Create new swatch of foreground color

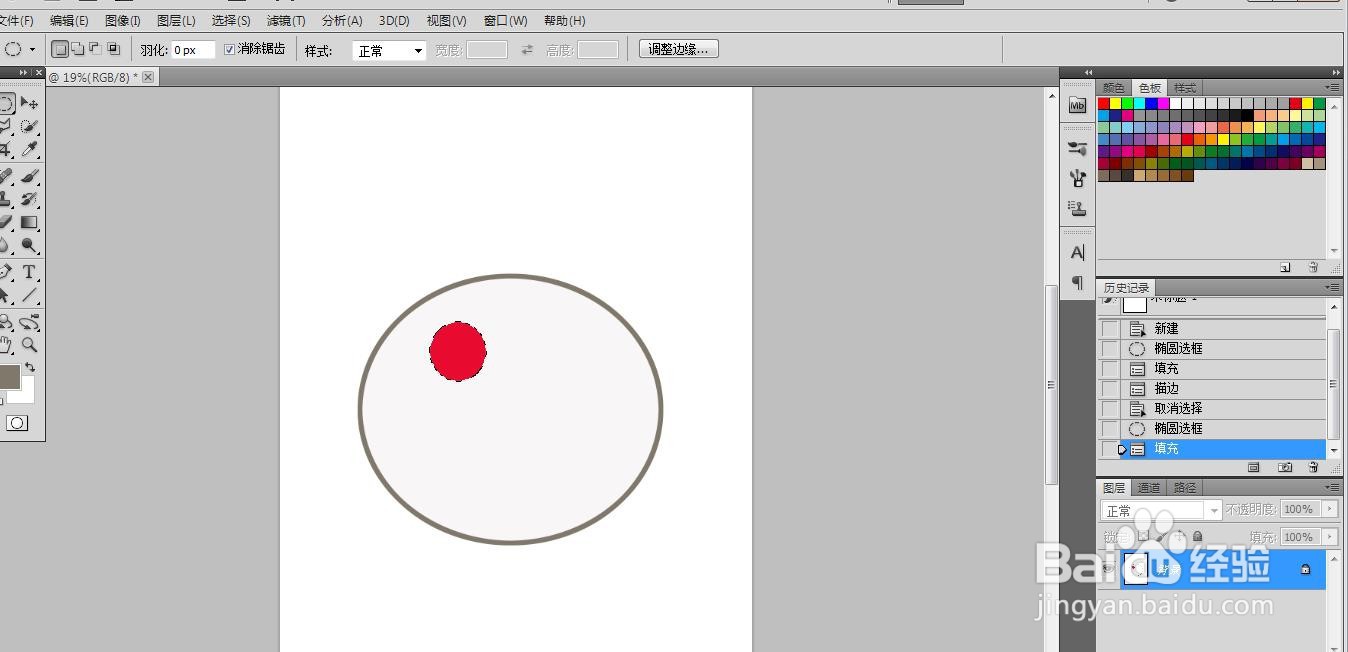pos(1285,267)
